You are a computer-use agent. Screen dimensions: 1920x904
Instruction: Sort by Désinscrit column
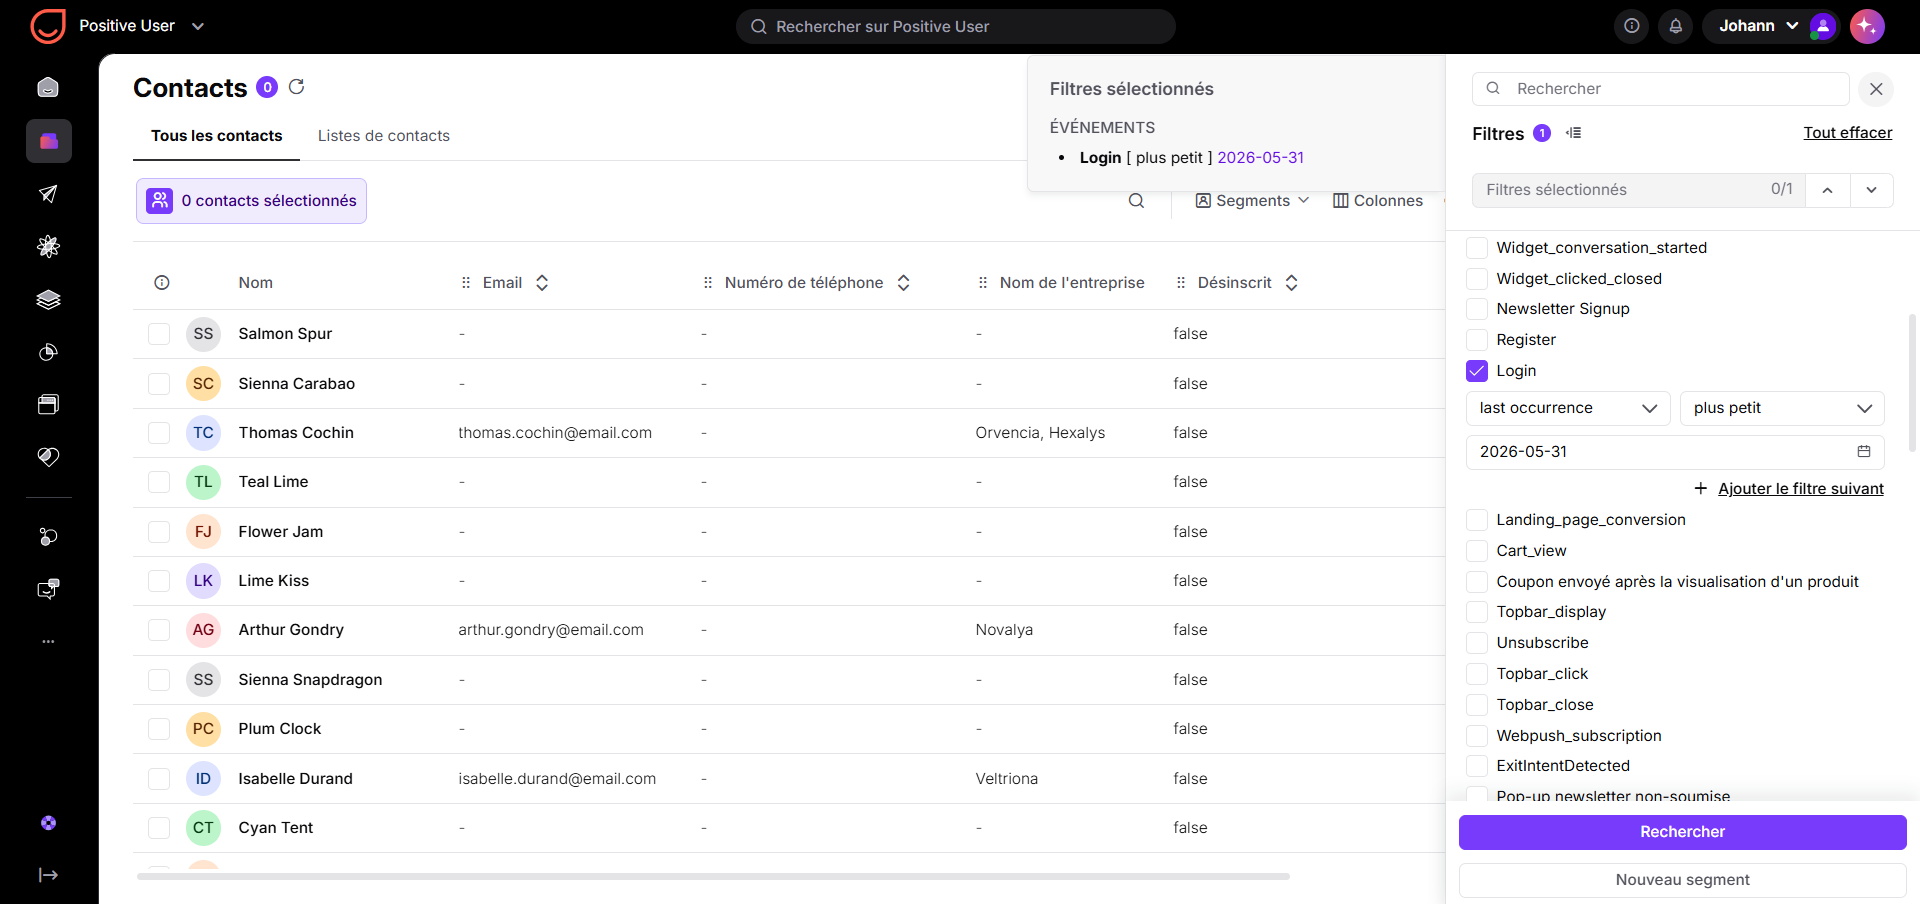[1291, 283]
